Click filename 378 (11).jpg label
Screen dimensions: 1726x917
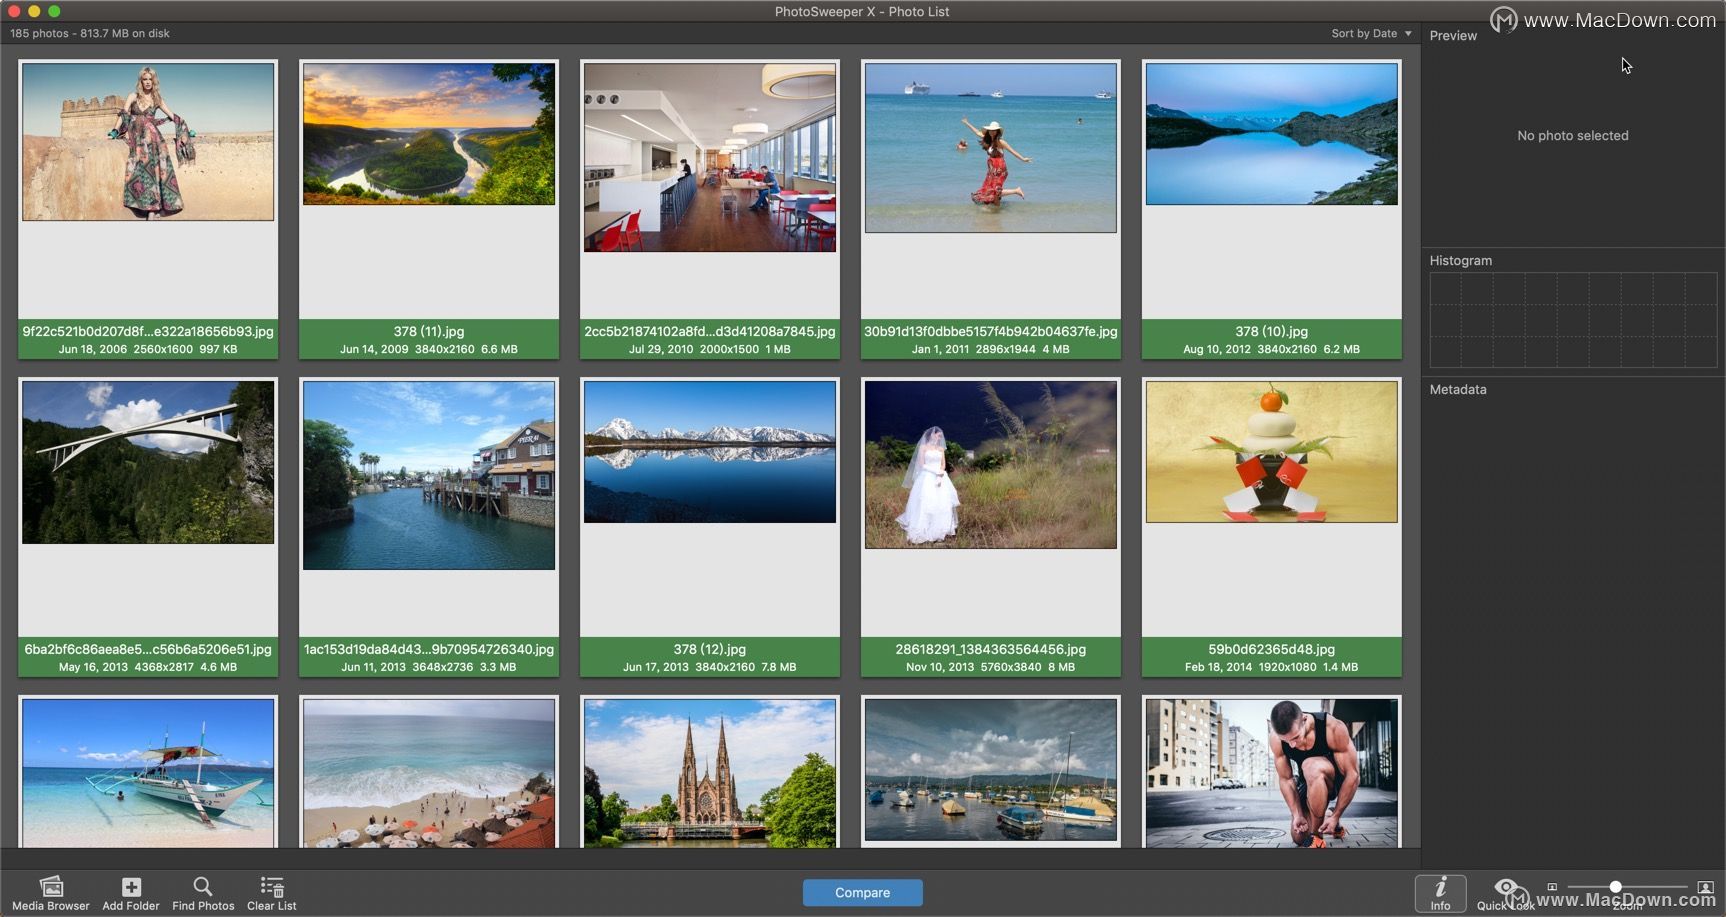[x=429, y=331]
